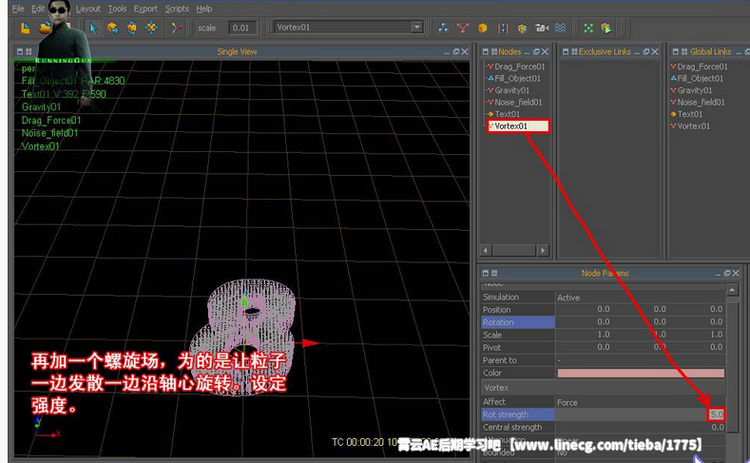Click the camera toolbar icon

point(541,28)
